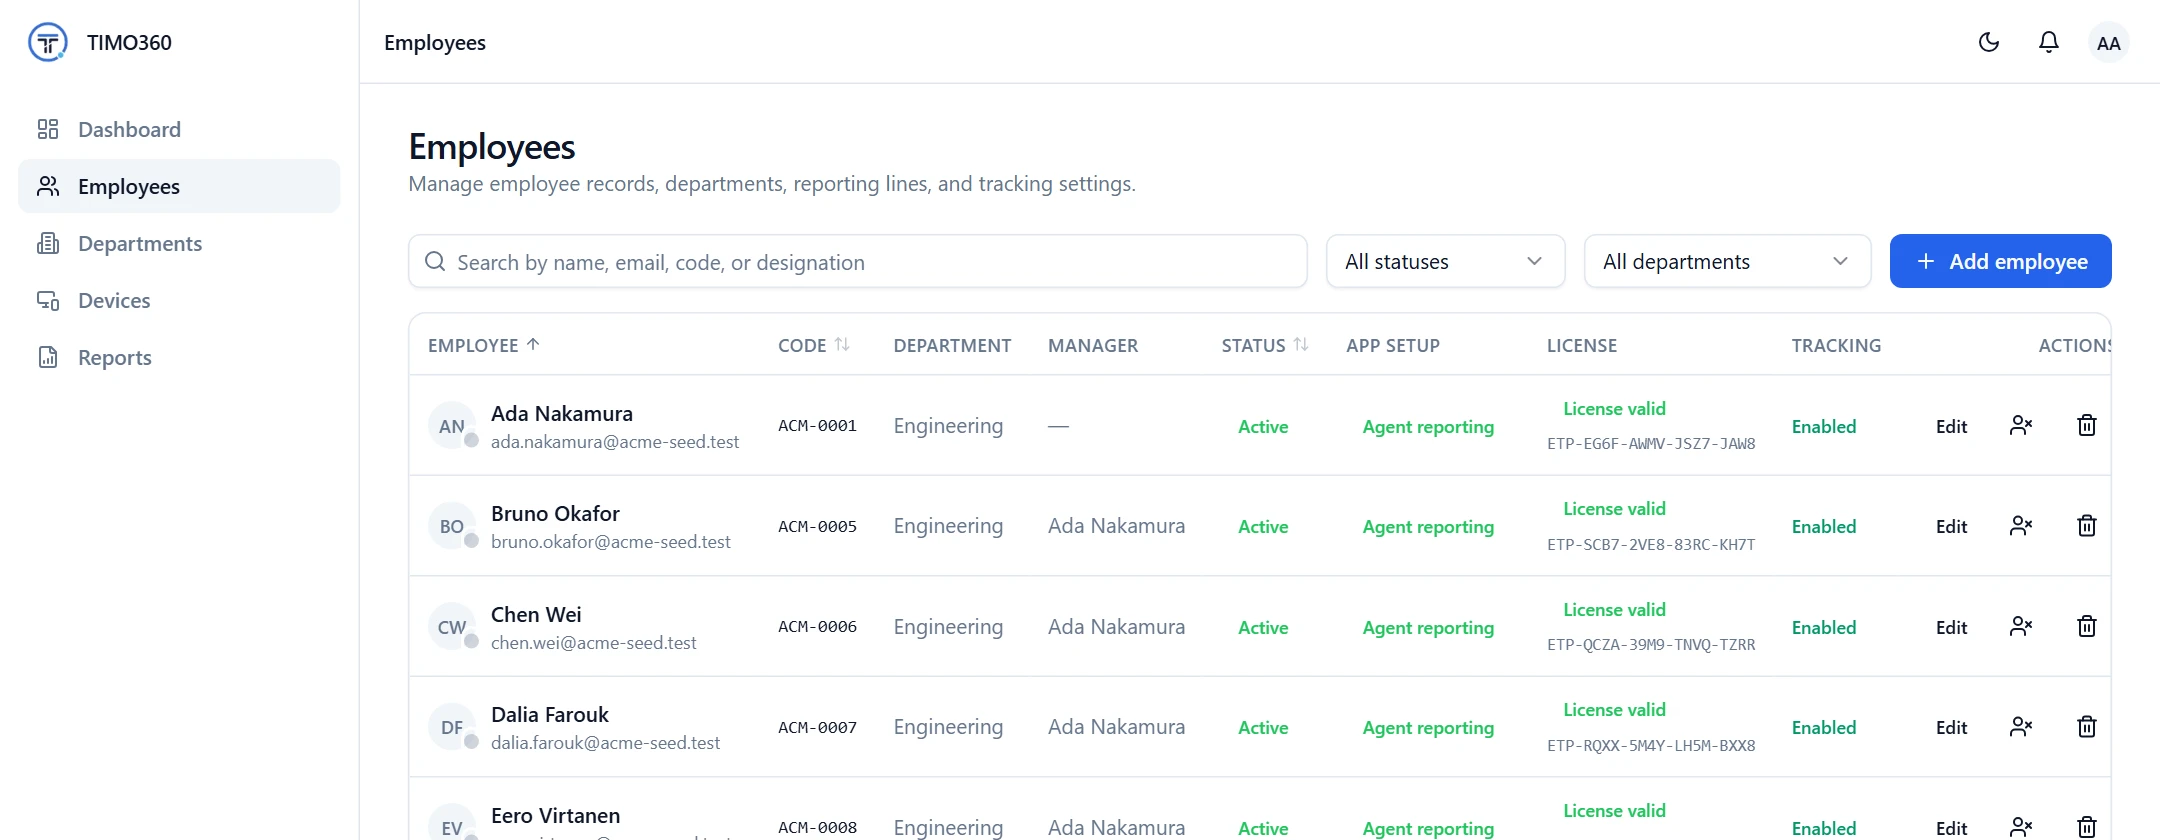The image size is (2160, 840).
Task: Open the All departments filter dropdown
Action: click(1727, 262)
